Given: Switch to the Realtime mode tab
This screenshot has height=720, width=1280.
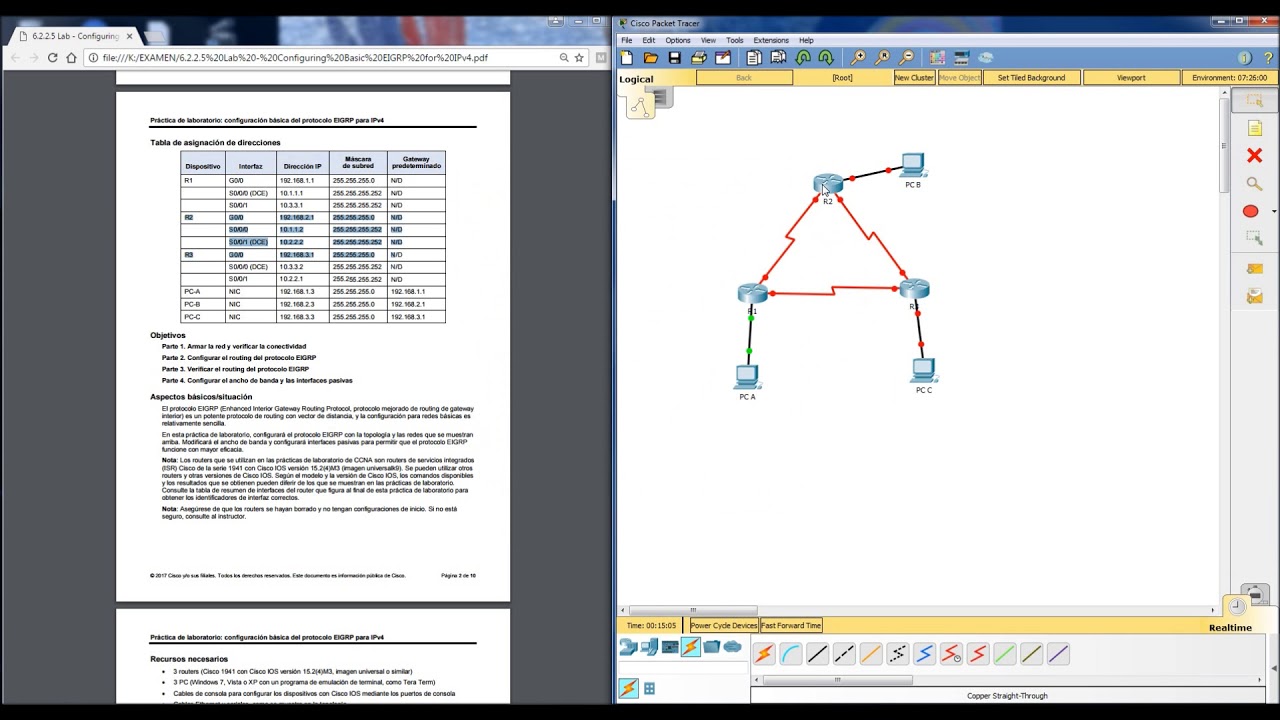Looking at the screenshot, I should [x=1230, y=627].
